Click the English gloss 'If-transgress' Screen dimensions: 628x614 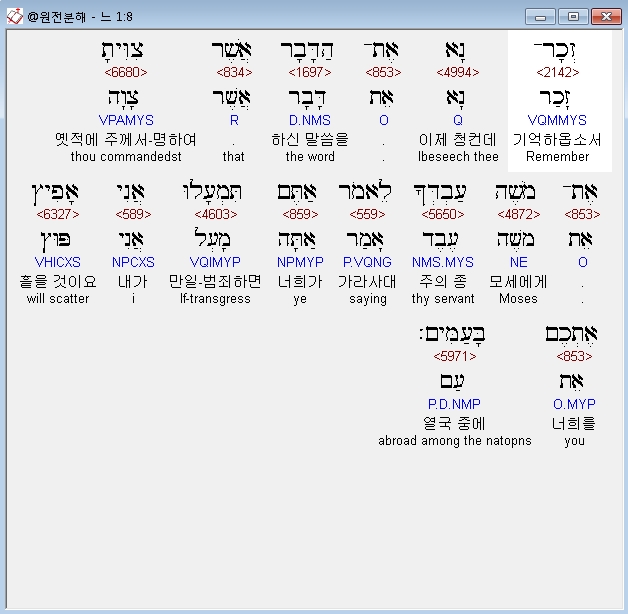(215, 299)
